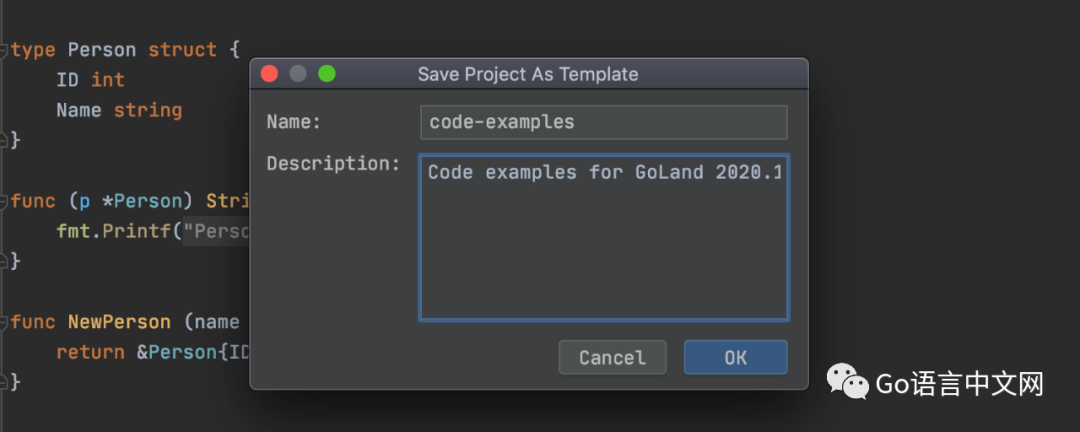Click the string type after Name field
The height and width of the screenshot is (432, 1080).
(148, 110)
